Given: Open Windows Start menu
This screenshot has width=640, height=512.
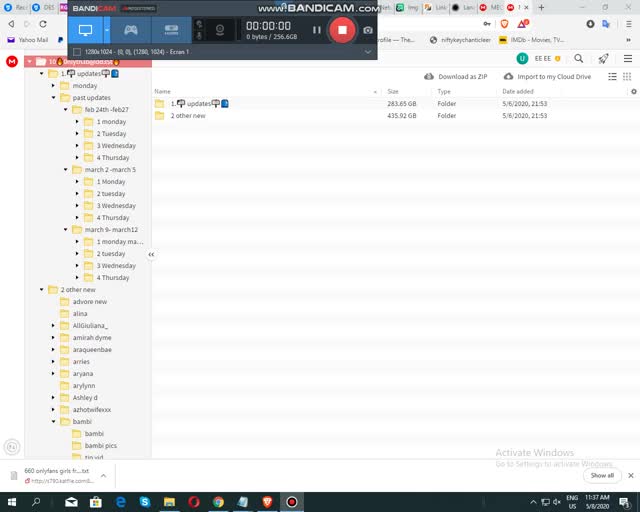Looking at the screenshot, I should coord(12,502).
